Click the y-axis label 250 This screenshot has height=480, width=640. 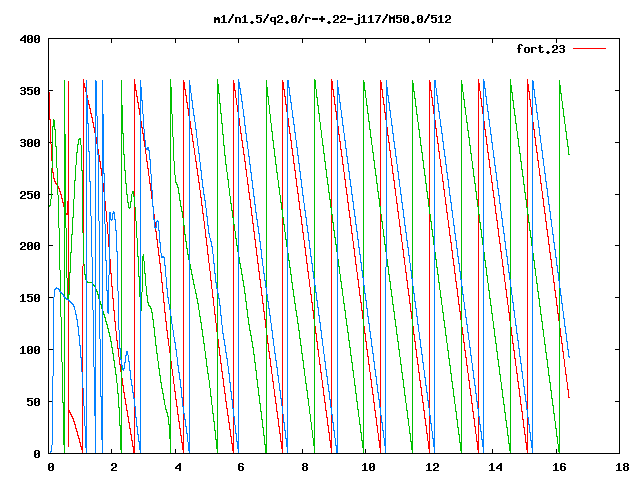(30, 195)
